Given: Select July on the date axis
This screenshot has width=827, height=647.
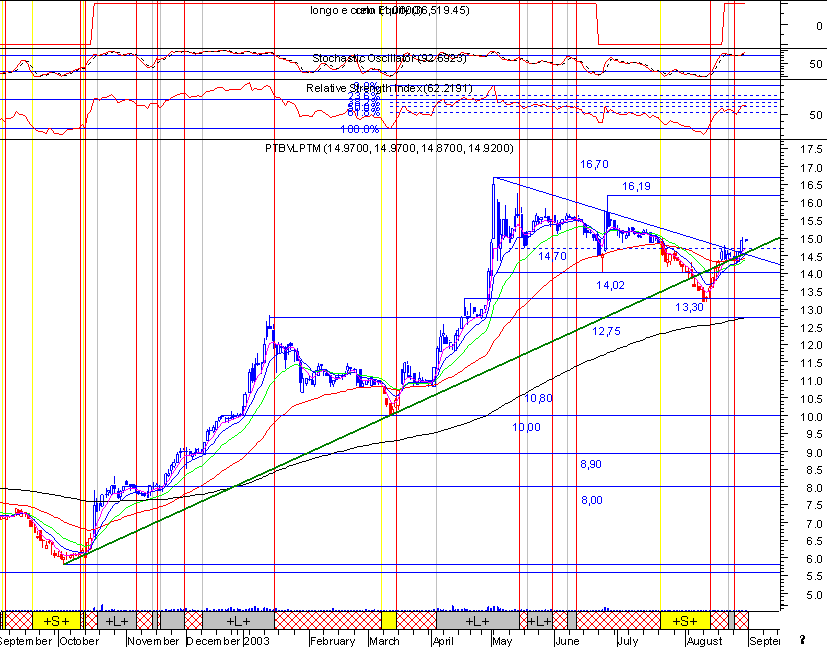Looking at the screenshot, I should click(628, 641).
